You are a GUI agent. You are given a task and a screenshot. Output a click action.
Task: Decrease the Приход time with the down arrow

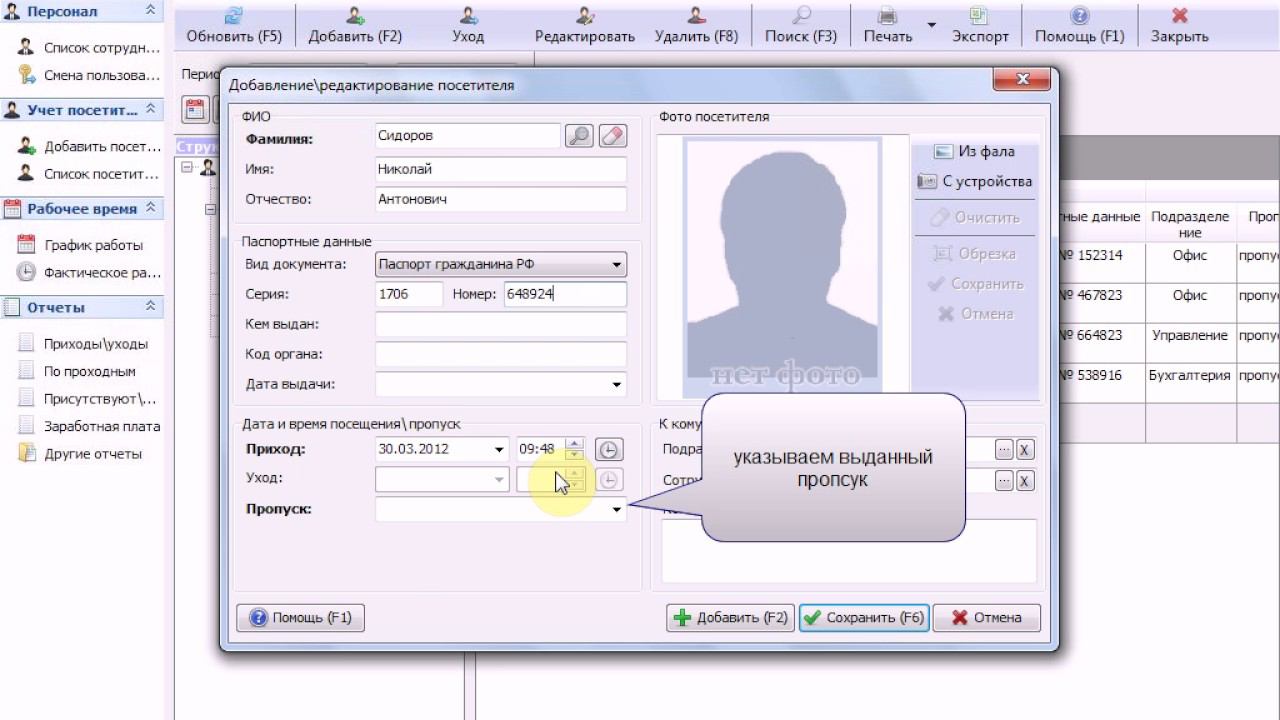point(574,455)
